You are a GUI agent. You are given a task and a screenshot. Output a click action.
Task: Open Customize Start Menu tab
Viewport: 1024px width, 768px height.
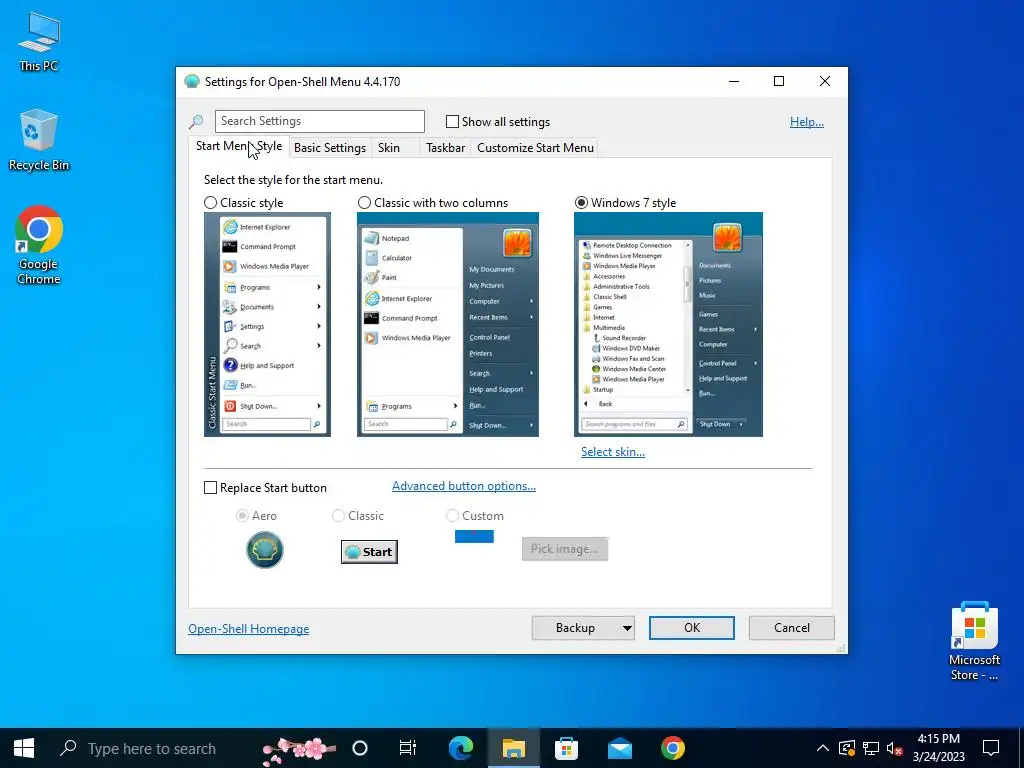coord(536,148)
